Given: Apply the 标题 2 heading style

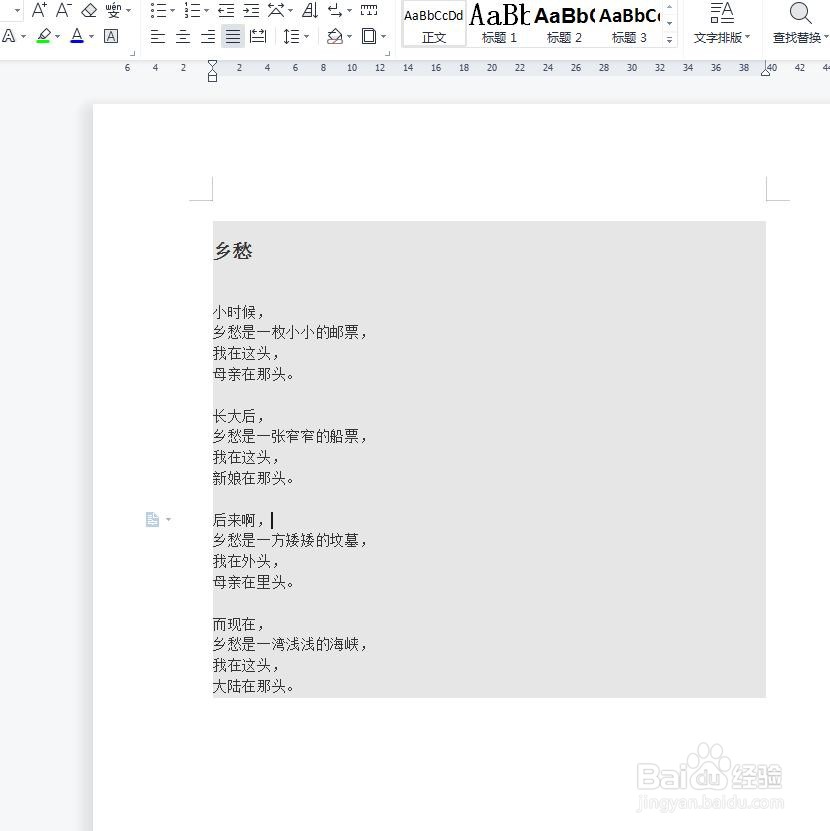Looking at the screenshot, I should [x=564, y=23].
